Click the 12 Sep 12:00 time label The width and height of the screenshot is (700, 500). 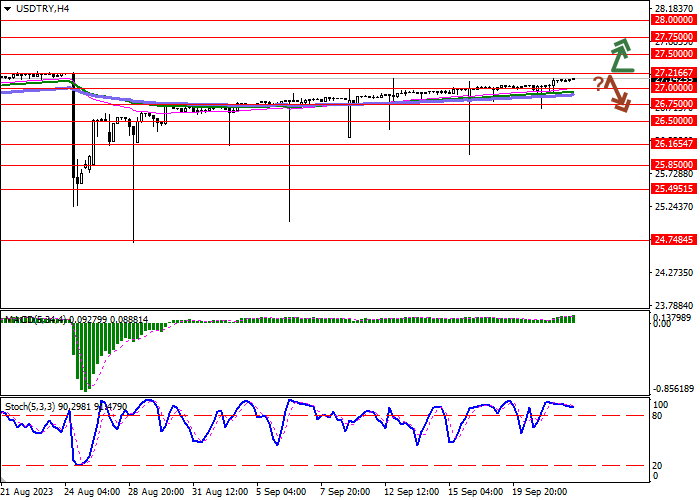412,492
